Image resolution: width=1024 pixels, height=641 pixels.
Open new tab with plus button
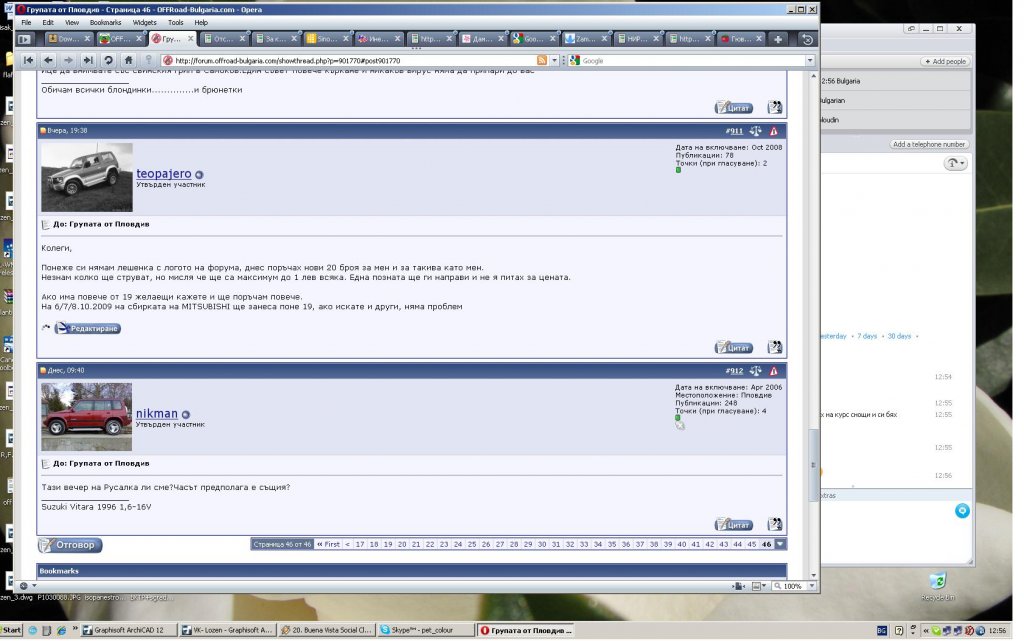click(777, 39)
